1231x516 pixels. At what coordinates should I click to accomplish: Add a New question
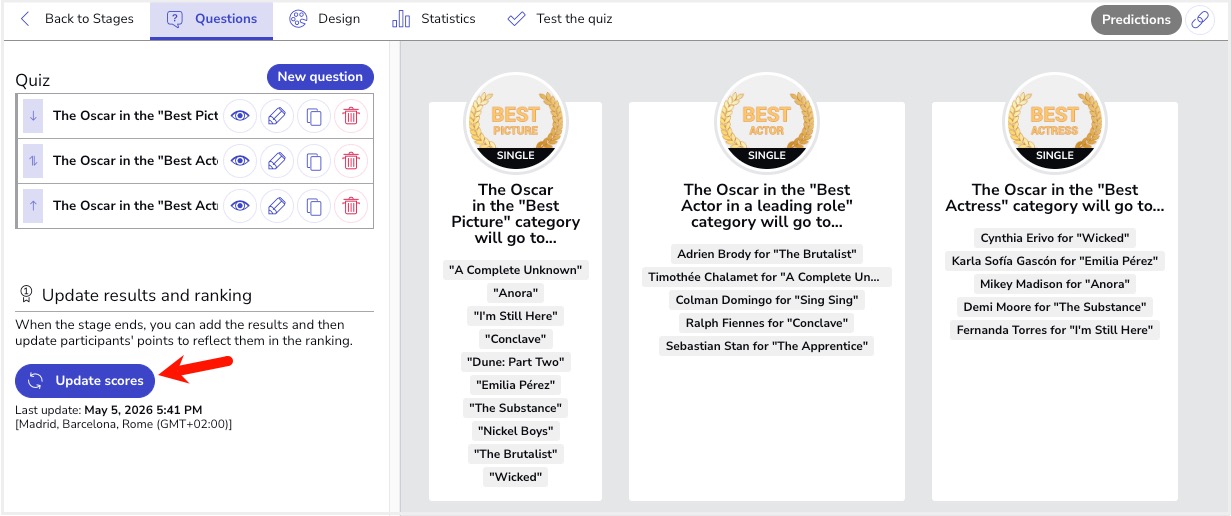pyautogui.click(x=320, y=77)
